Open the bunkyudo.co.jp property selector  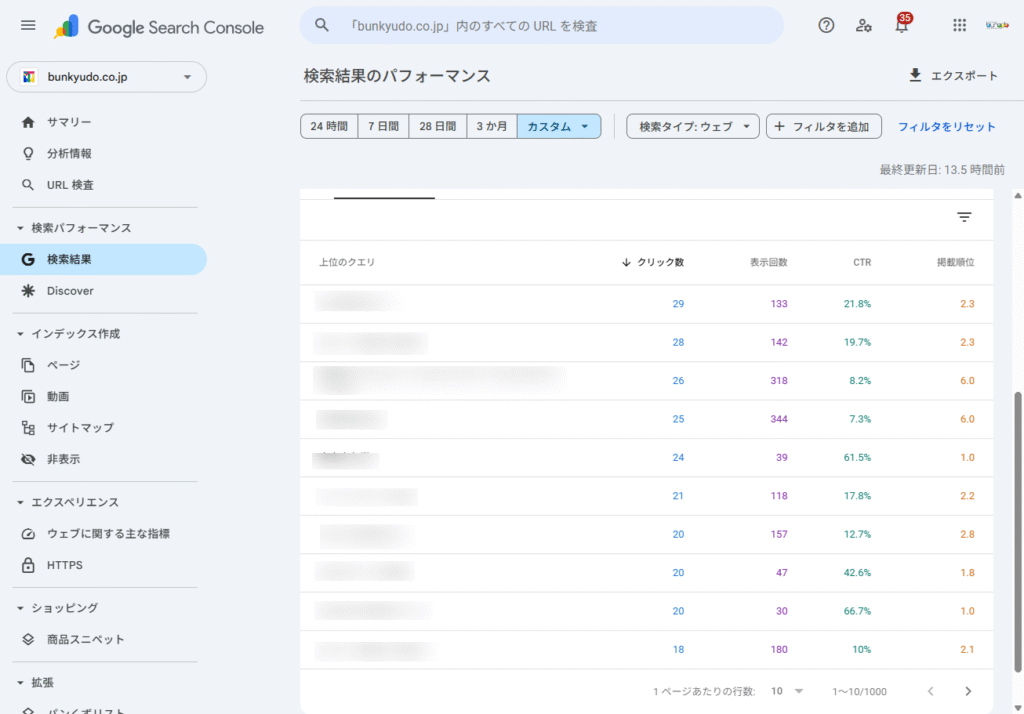click(x=106, y=77)
